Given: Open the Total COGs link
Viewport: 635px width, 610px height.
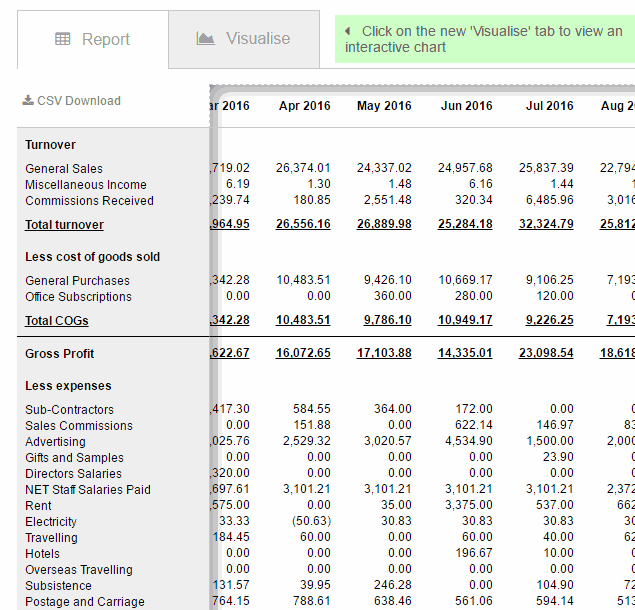Looking at the screenshot, I should 57,321.
